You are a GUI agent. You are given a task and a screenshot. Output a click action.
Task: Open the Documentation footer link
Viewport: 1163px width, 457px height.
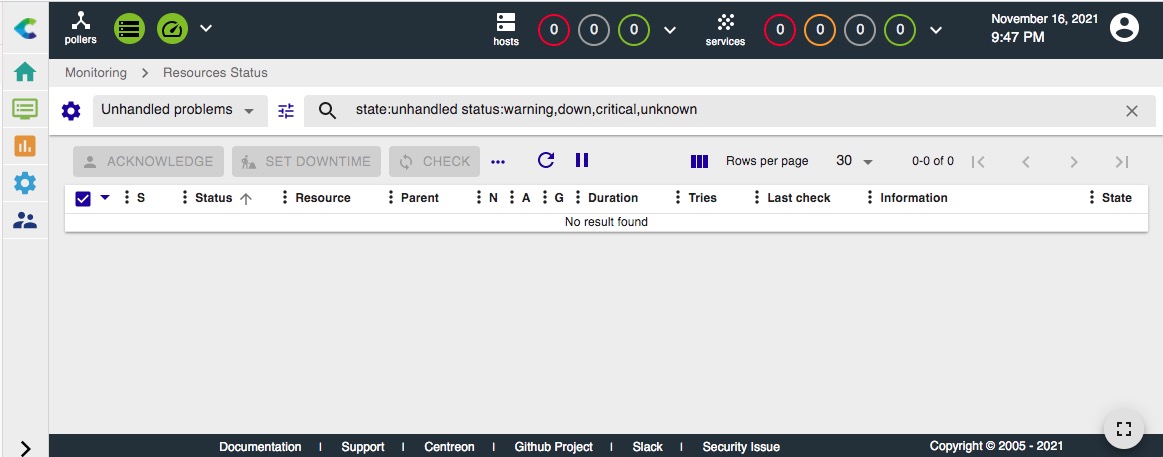coord(260,447)
